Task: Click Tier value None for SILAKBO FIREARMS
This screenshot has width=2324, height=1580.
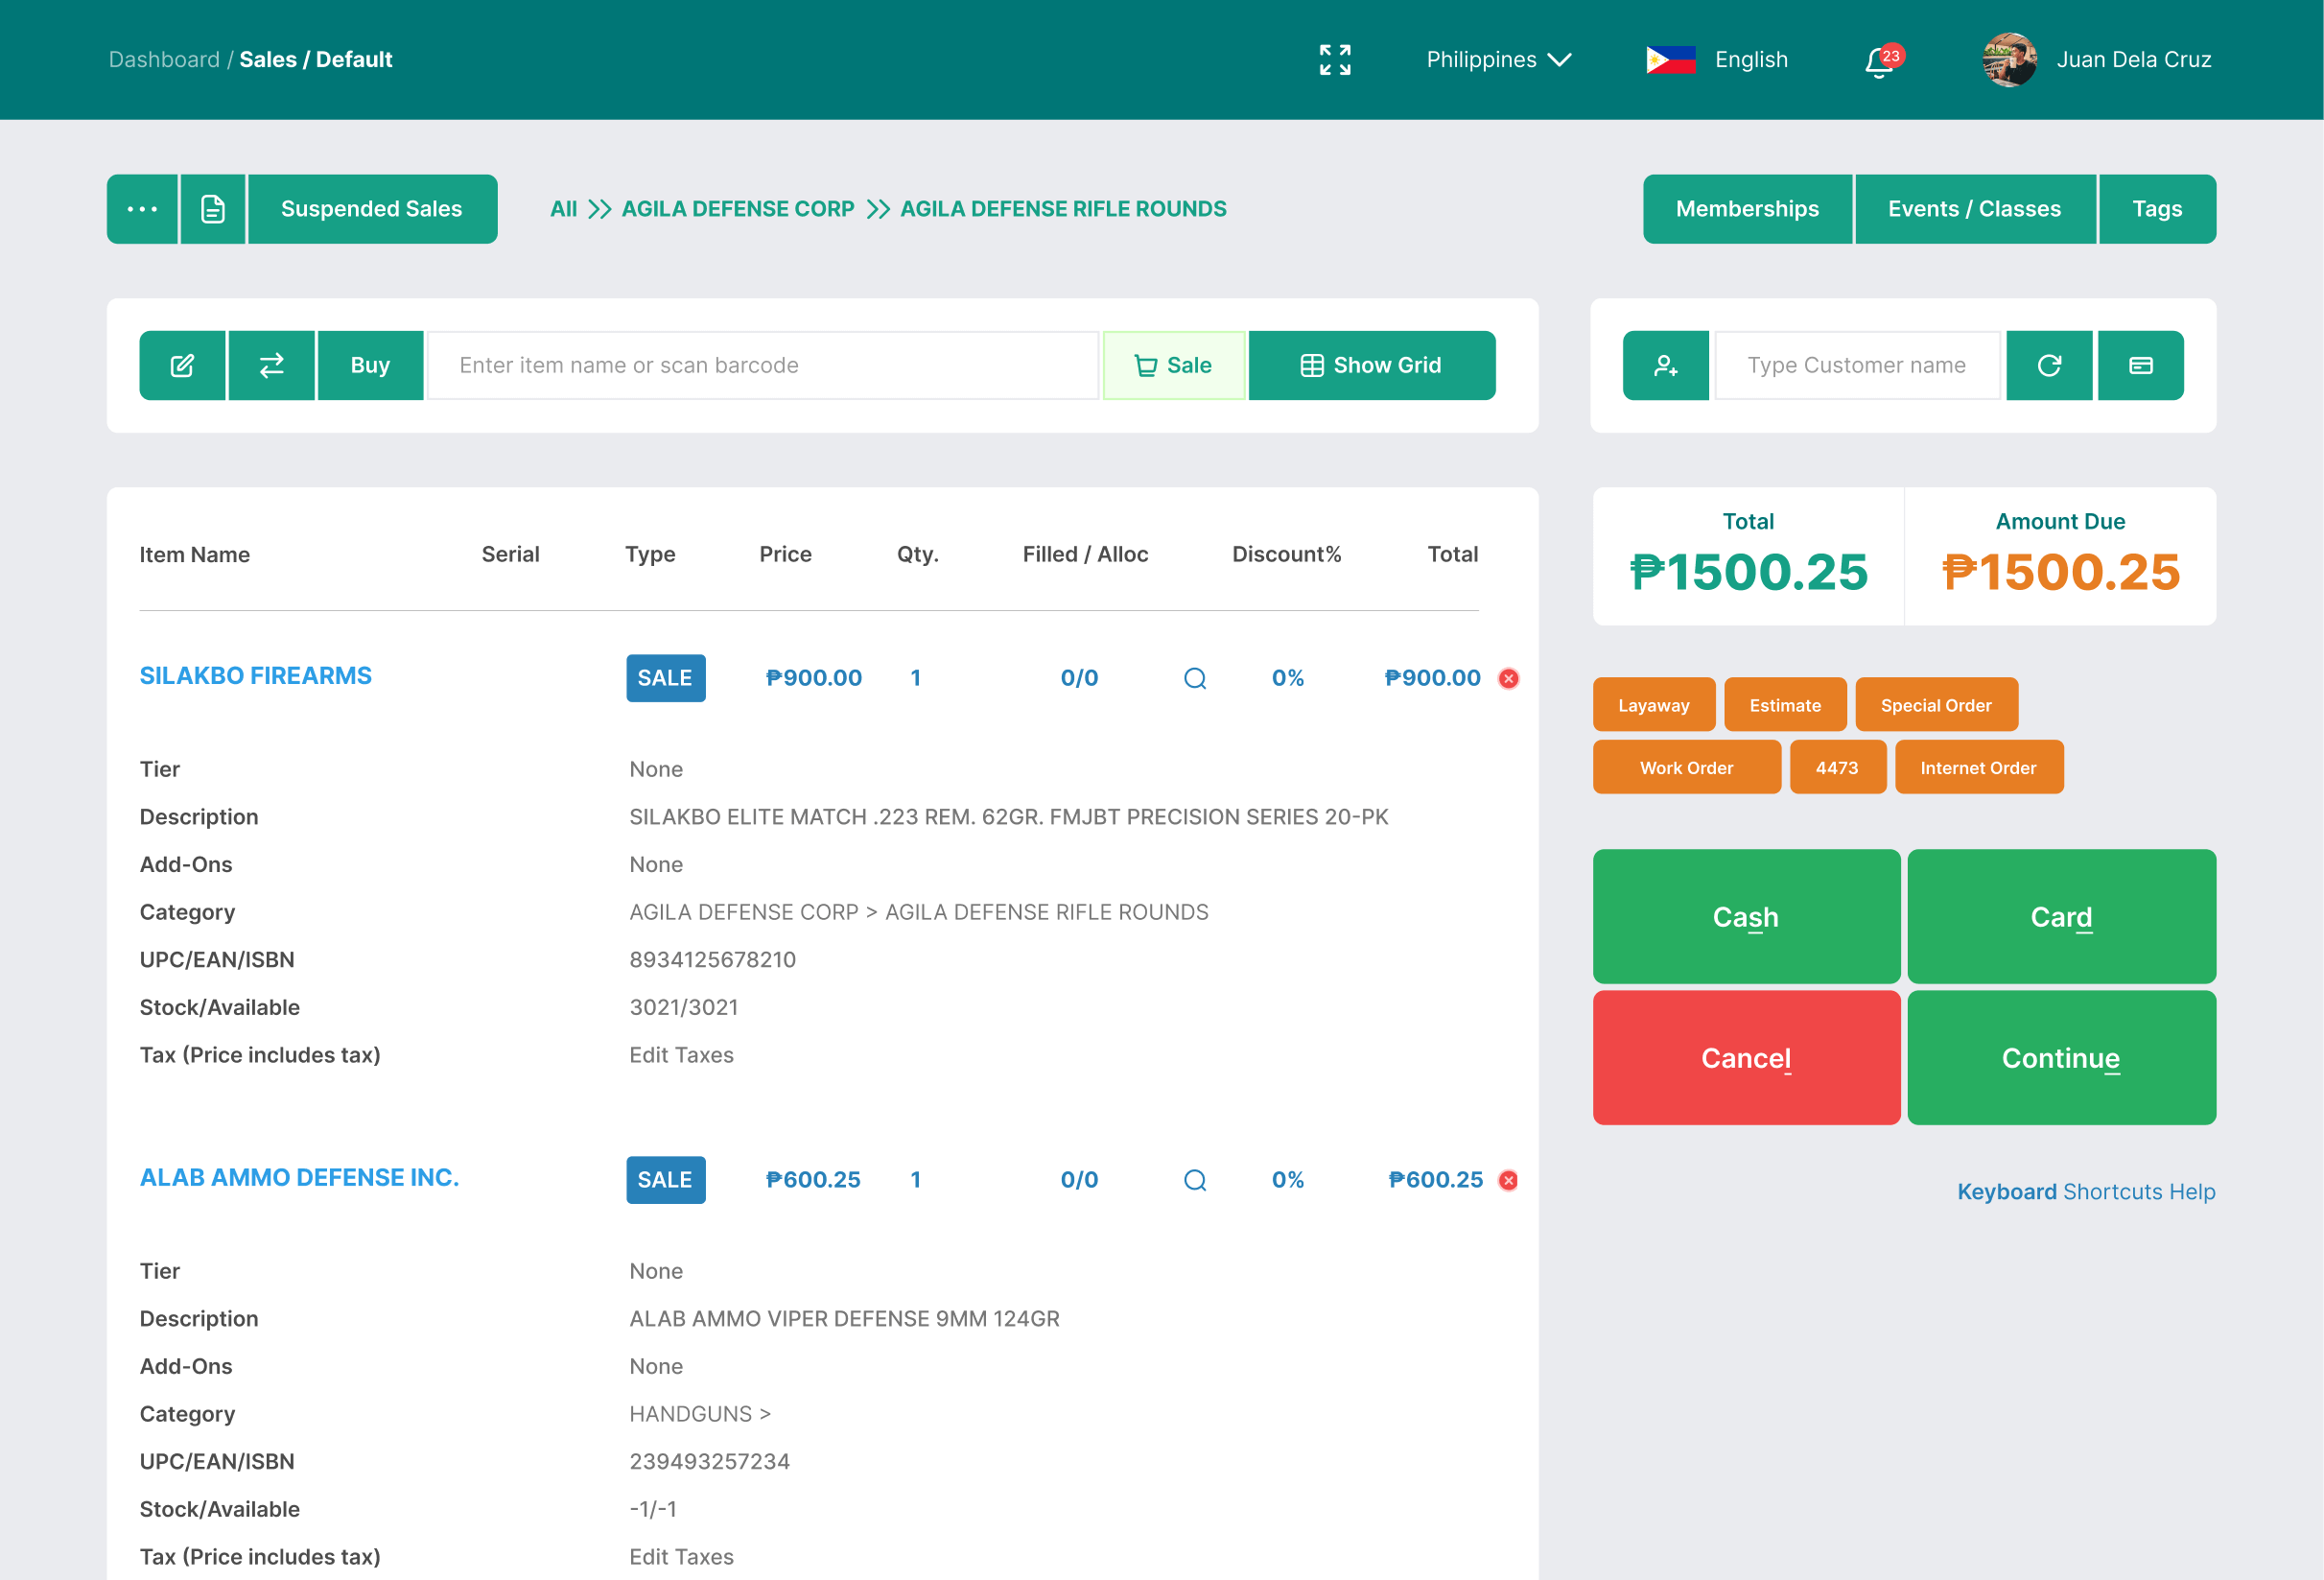Action: click(x=656, y=769)
